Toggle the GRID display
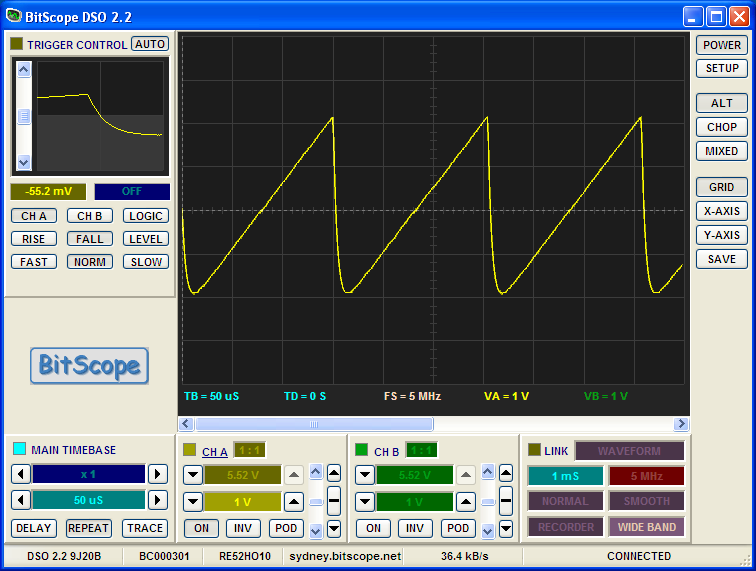The width and height of the screenshot is (756, 571). click(722, 187)
